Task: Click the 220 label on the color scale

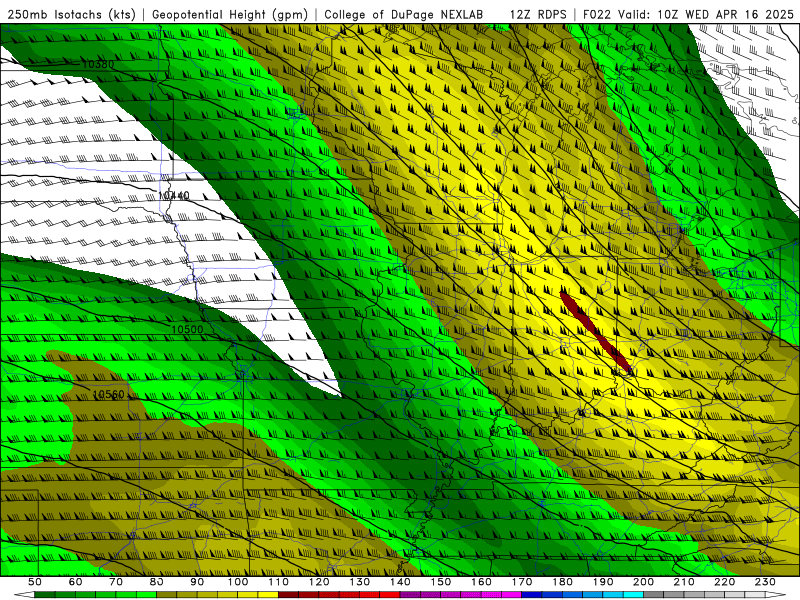Action: (724, 582)
